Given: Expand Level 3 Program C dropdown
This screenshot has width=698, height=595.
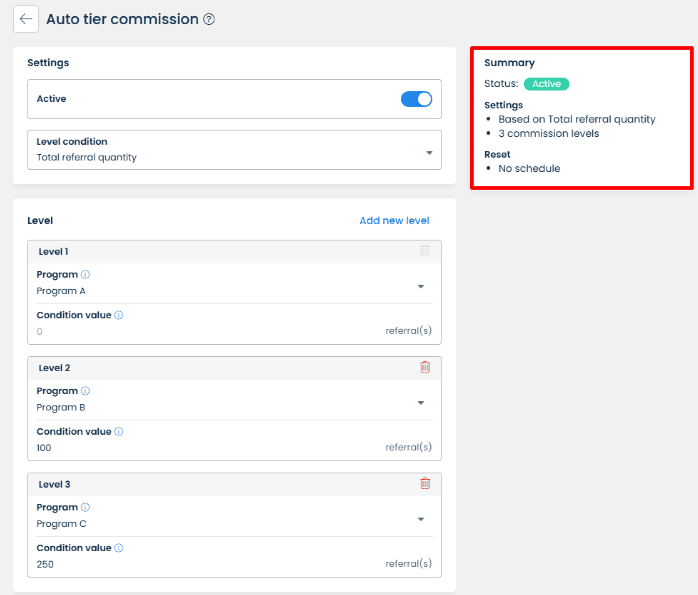Looking at the screenshot, I should (421, 519).
